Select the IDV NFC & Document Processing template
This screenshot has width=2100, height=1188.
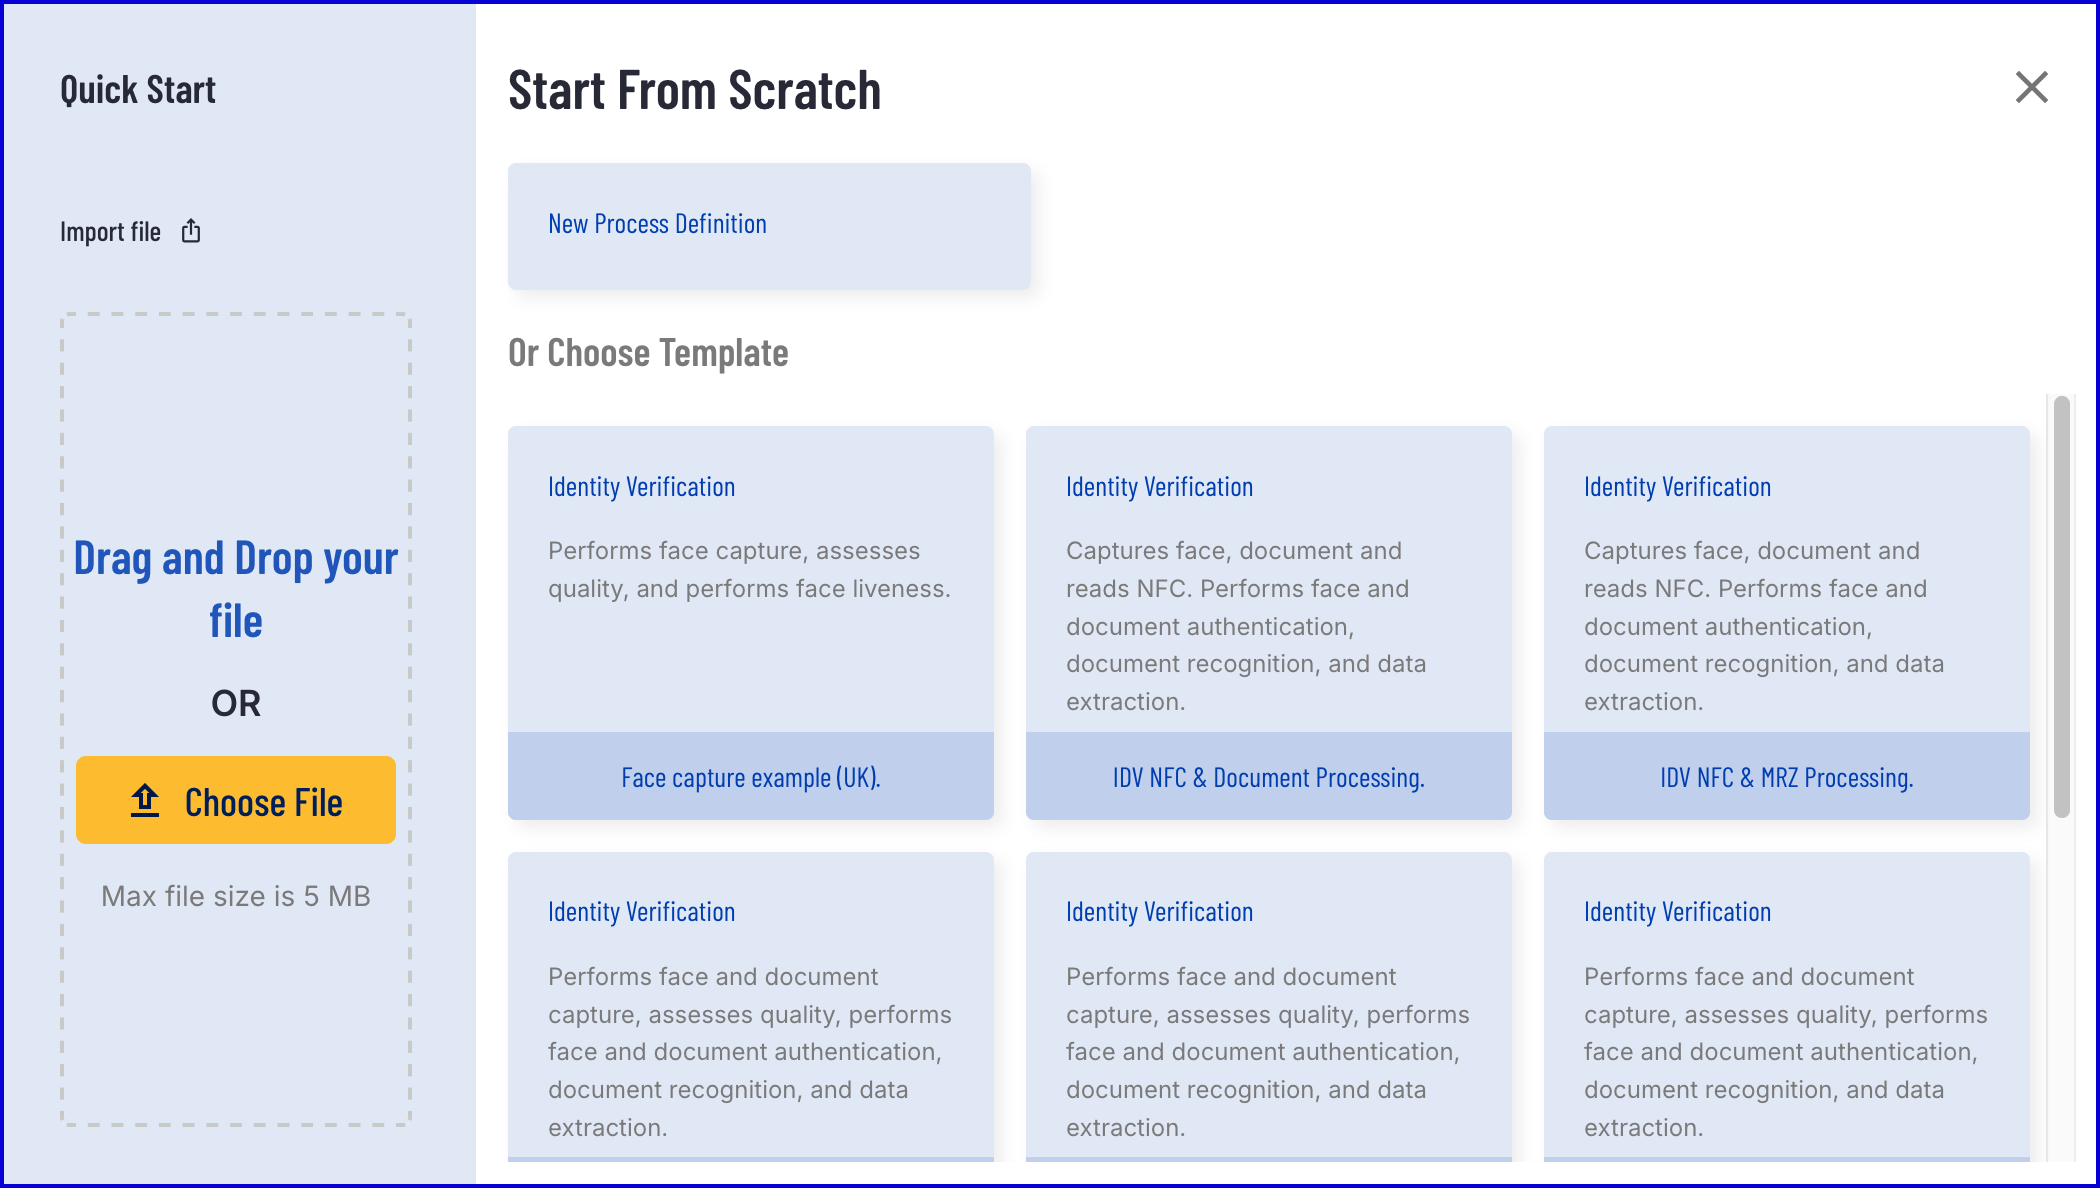click(1268, 777)
